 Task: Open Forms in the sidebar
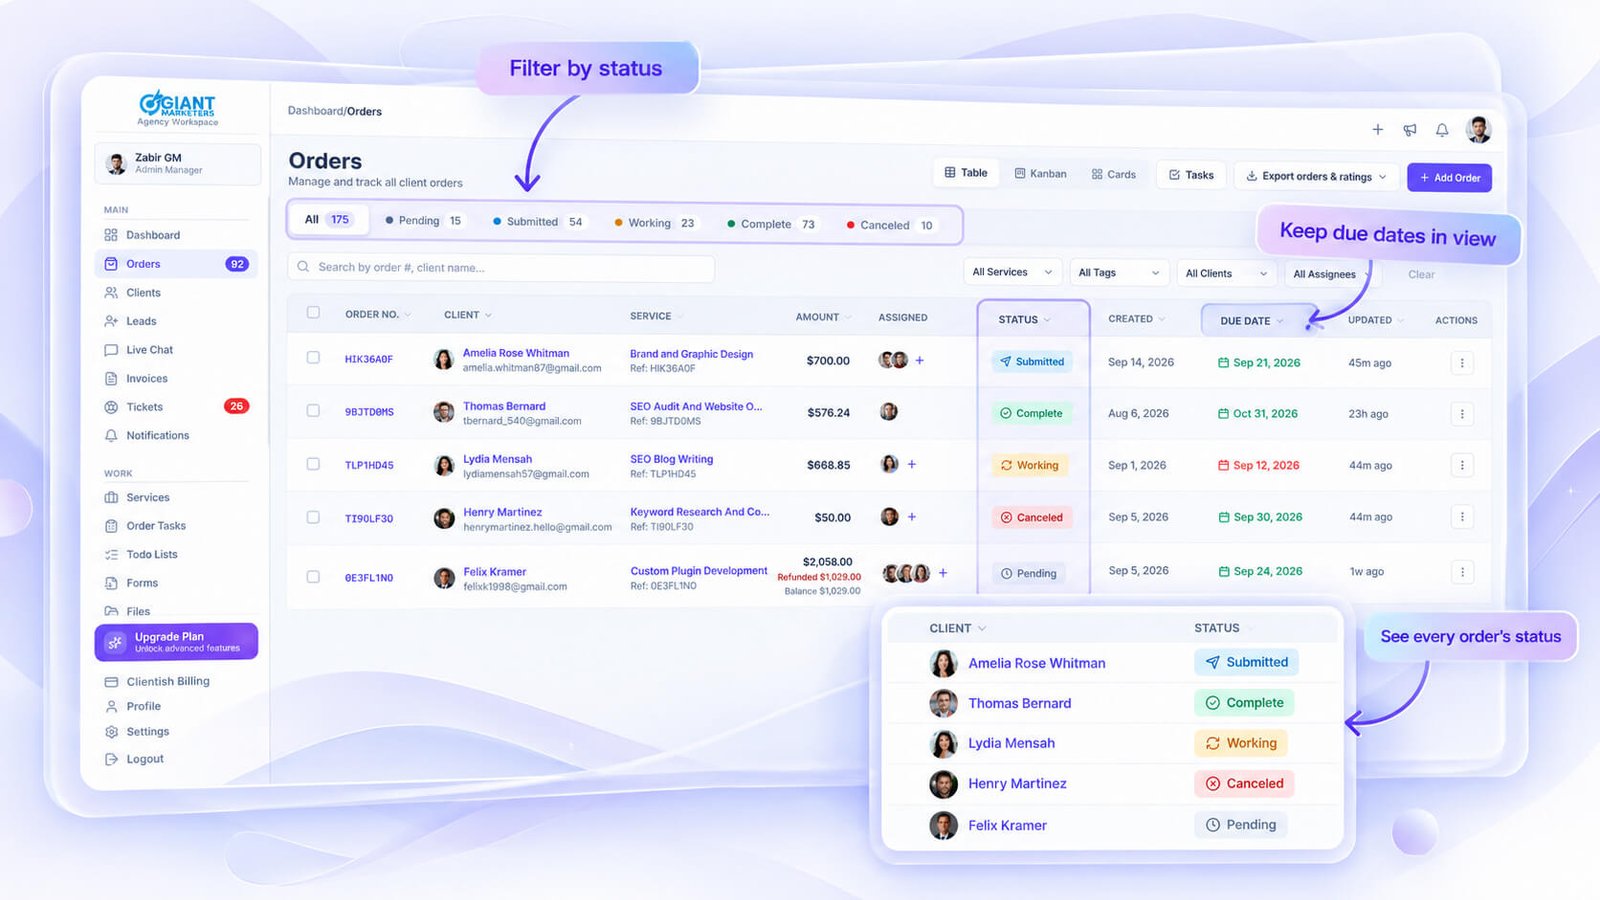131,583
